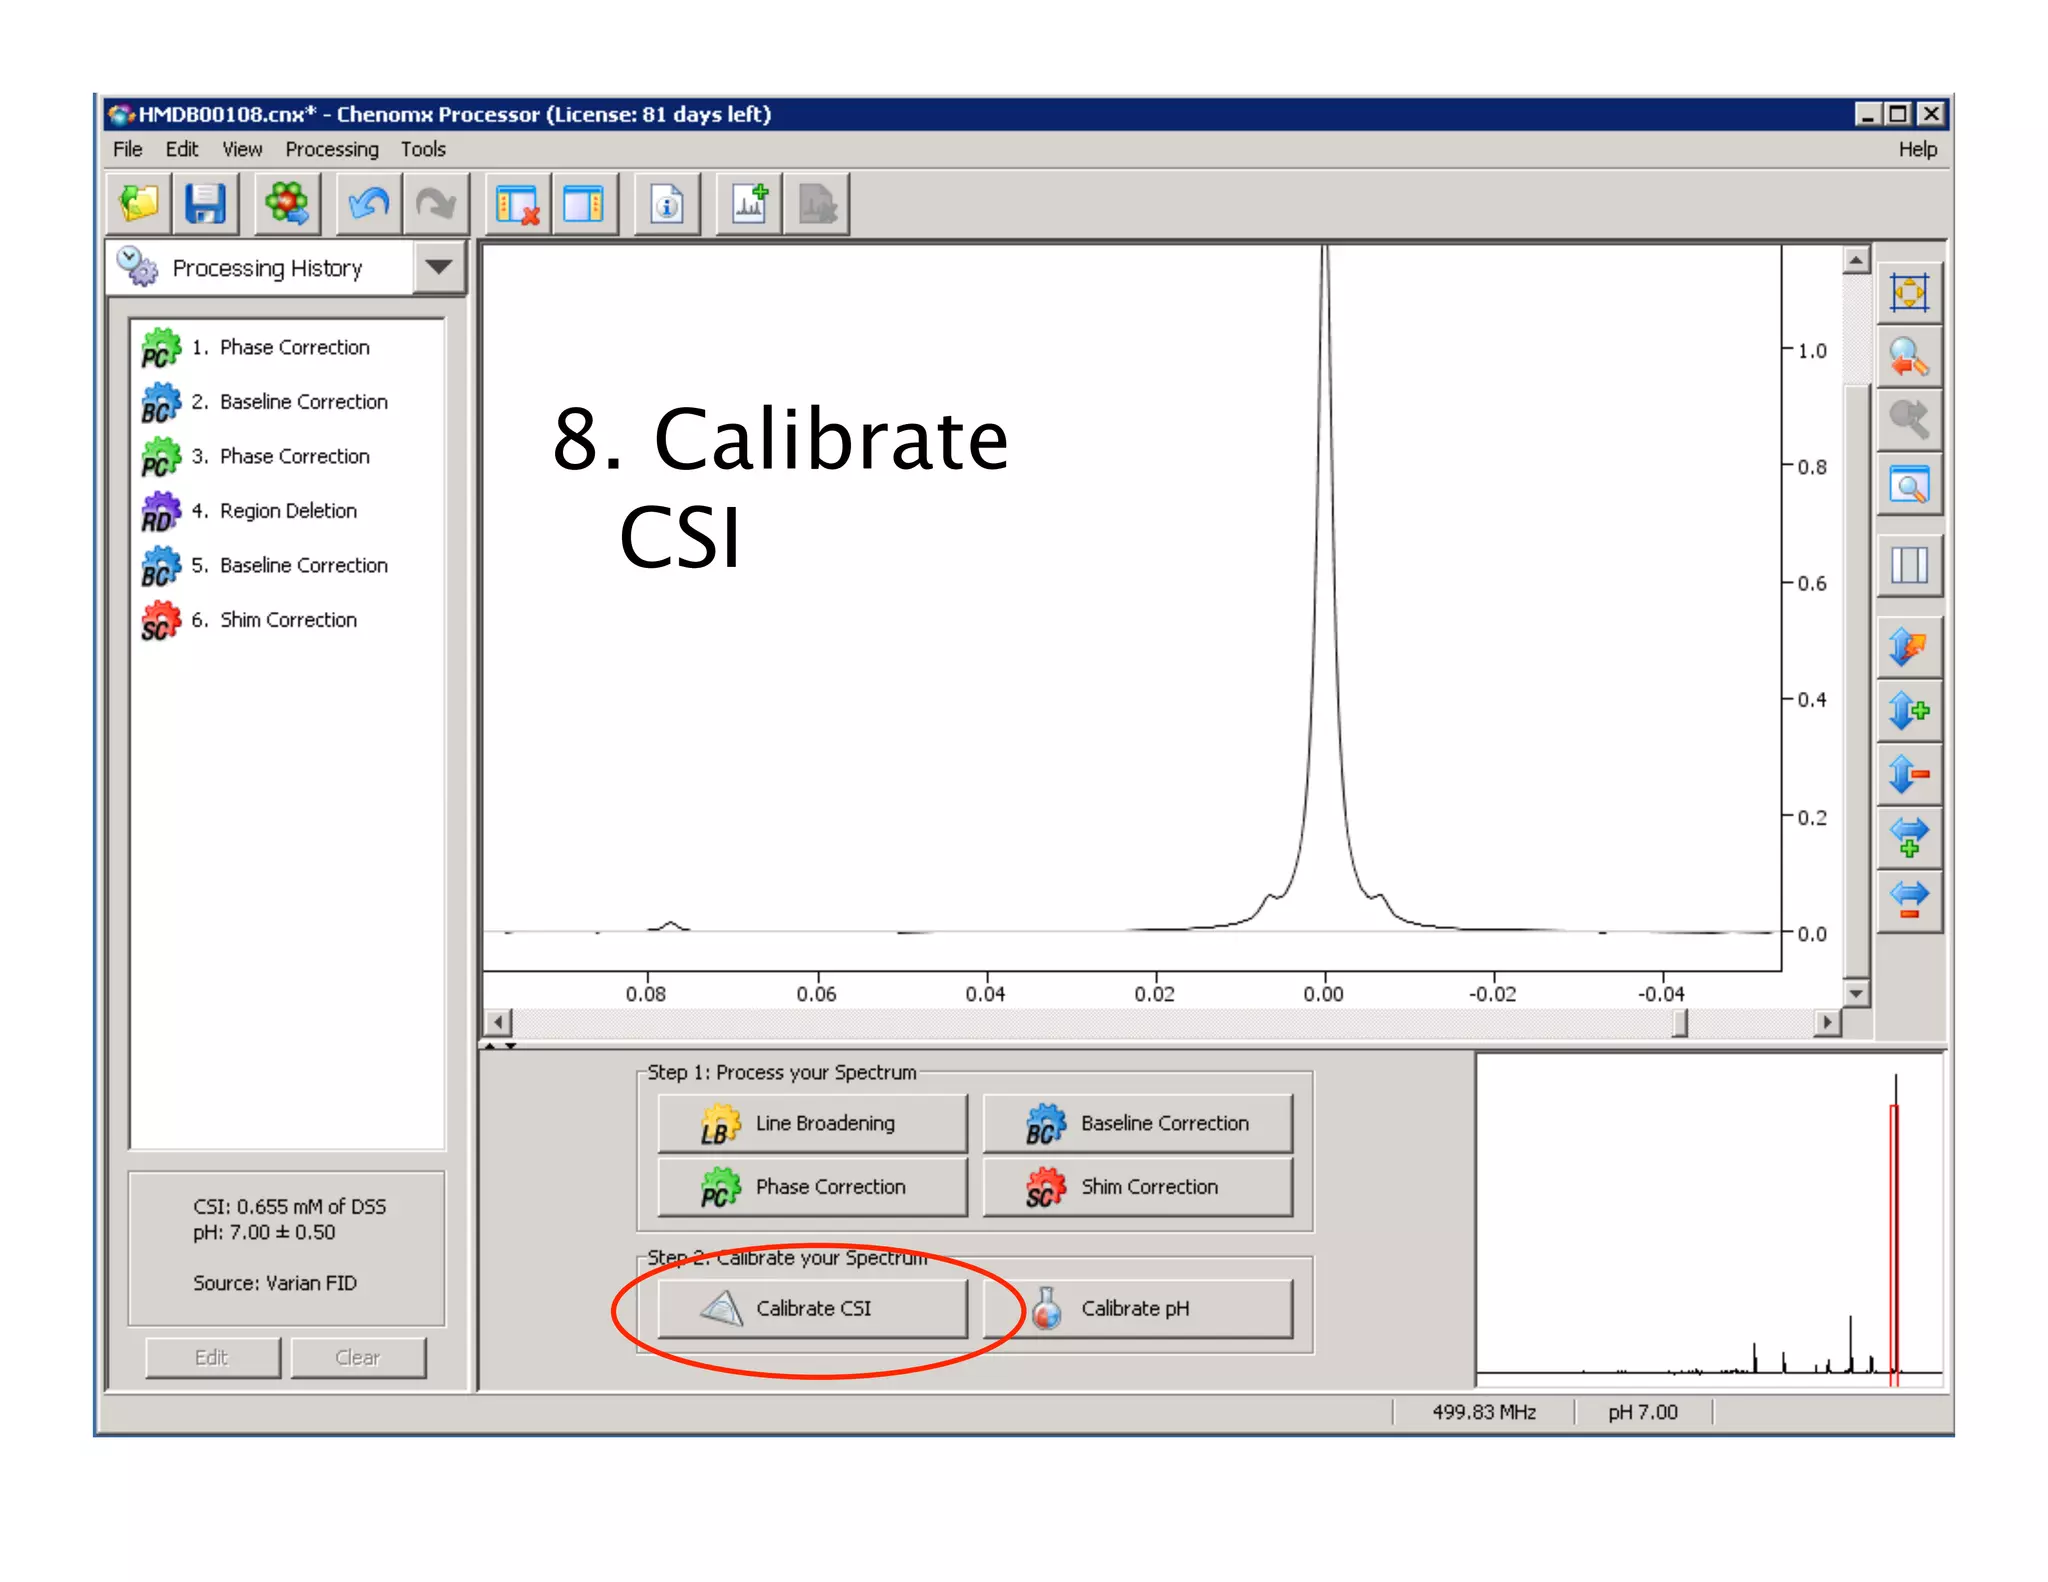The height and width of the screenshot is (1582, 2048).
Task: Click the horizontal scrollbar thumb
Action: coord(1680,1022)
